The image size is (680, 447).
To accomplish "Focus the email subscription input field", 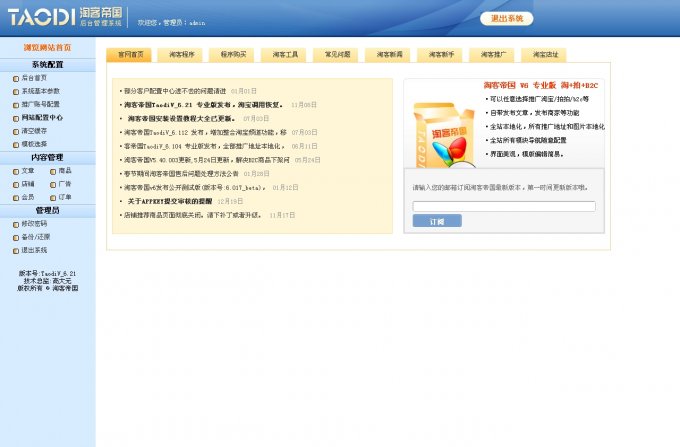I will (x=504, y=206).
